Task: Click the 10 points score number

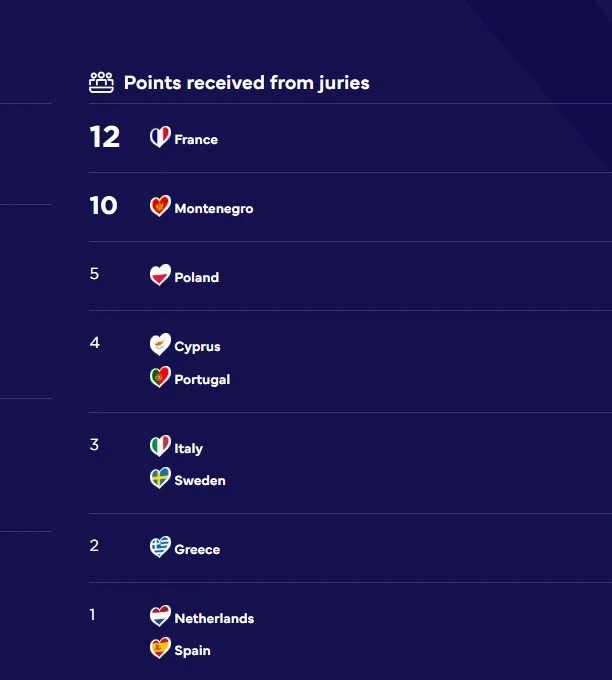Action: [104, 206]
